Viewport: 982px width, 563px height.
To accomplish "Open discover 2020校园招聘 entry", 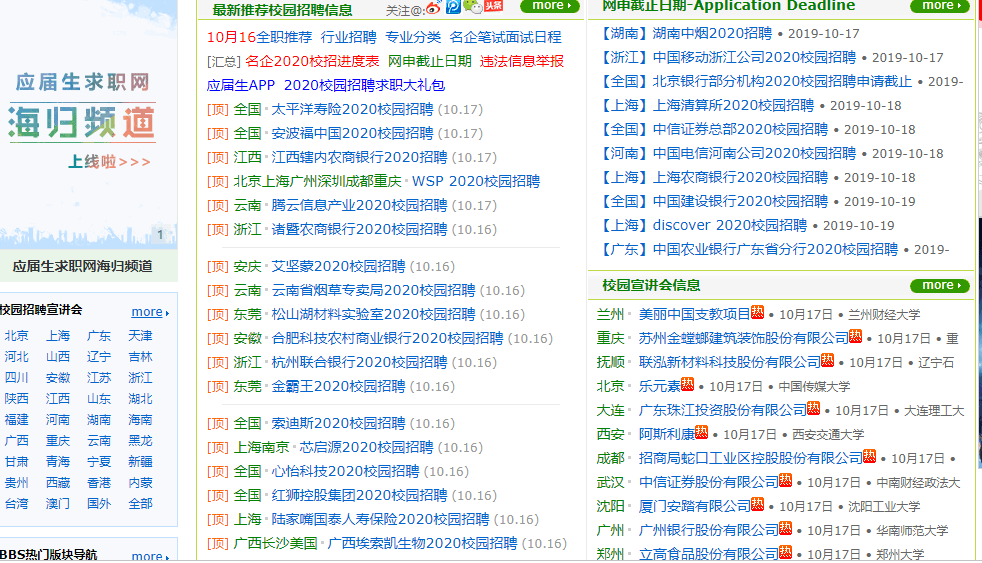I will click(730, 225).
